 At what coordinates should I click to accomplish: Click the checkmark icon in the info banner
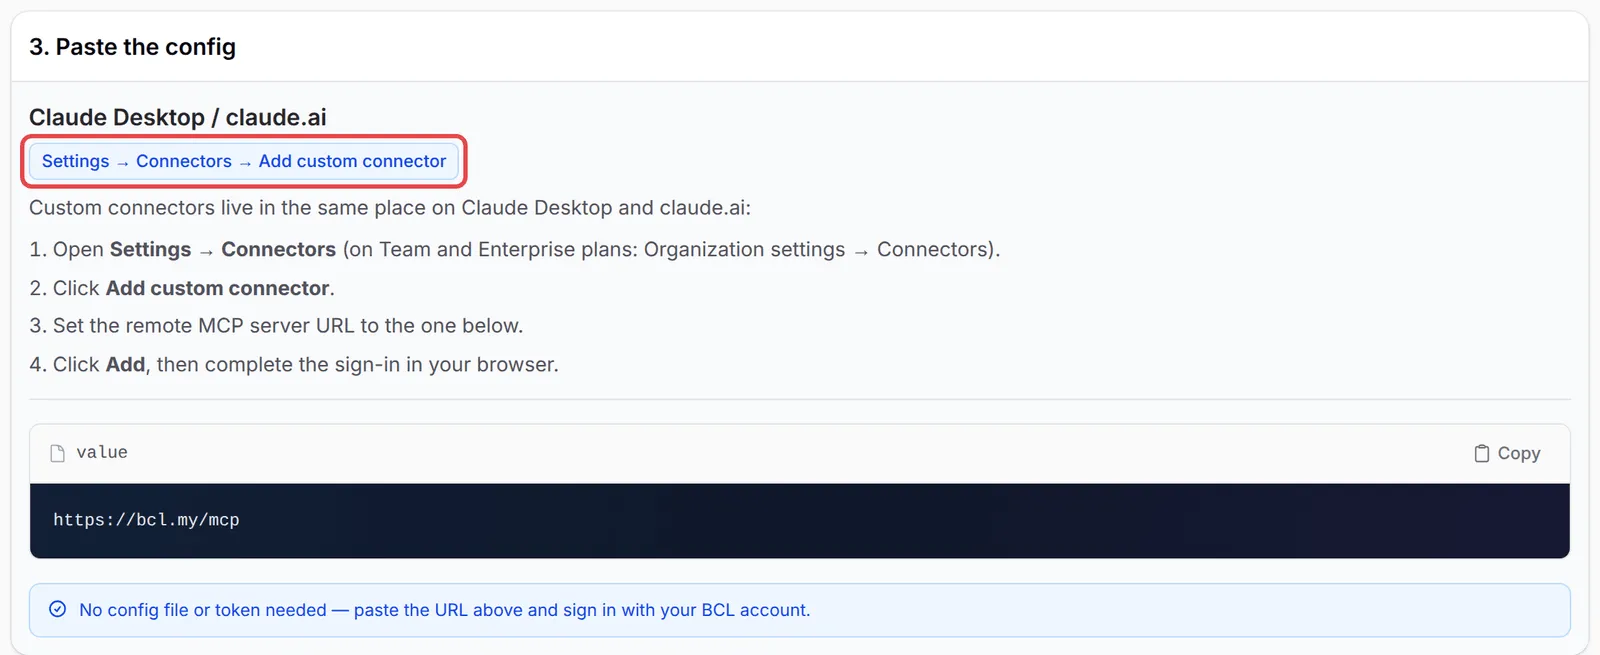58,609
